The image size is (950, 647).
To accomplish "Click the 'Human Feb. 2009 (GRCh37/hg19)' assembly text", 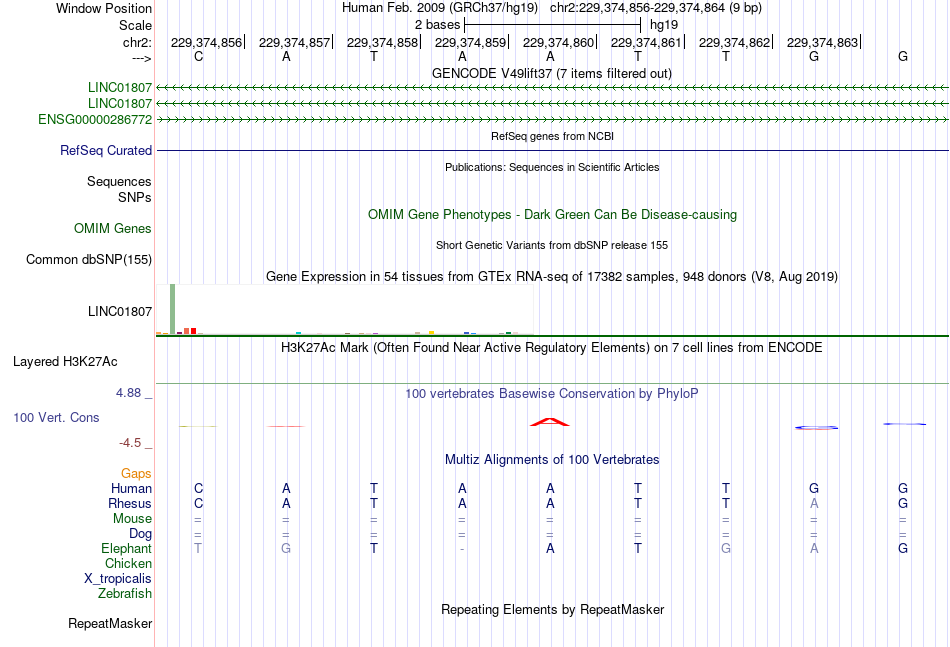I will [x=440, y=8].
